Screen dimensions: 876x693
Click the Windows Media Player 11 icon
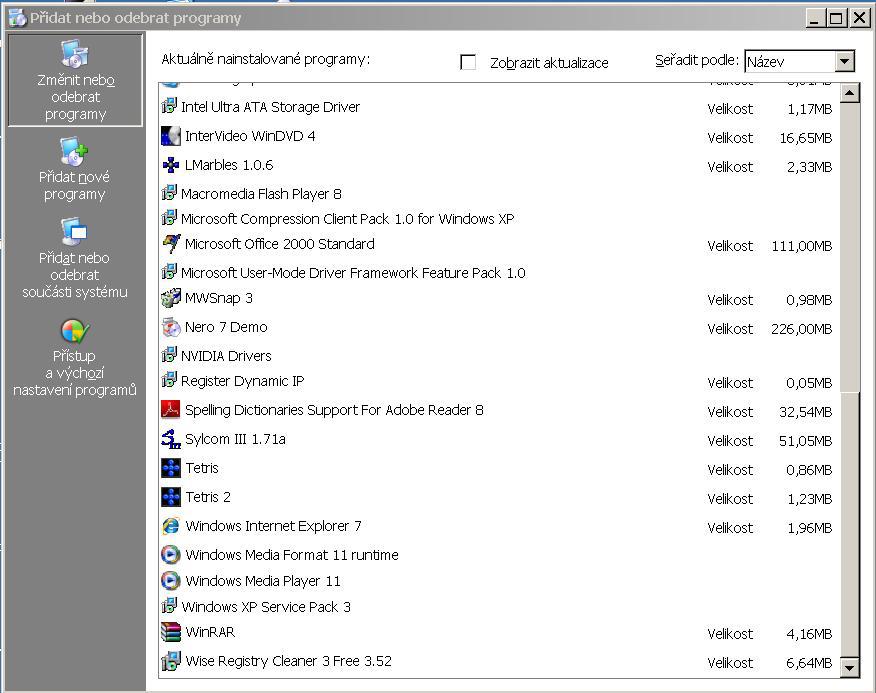click(170, 581)
